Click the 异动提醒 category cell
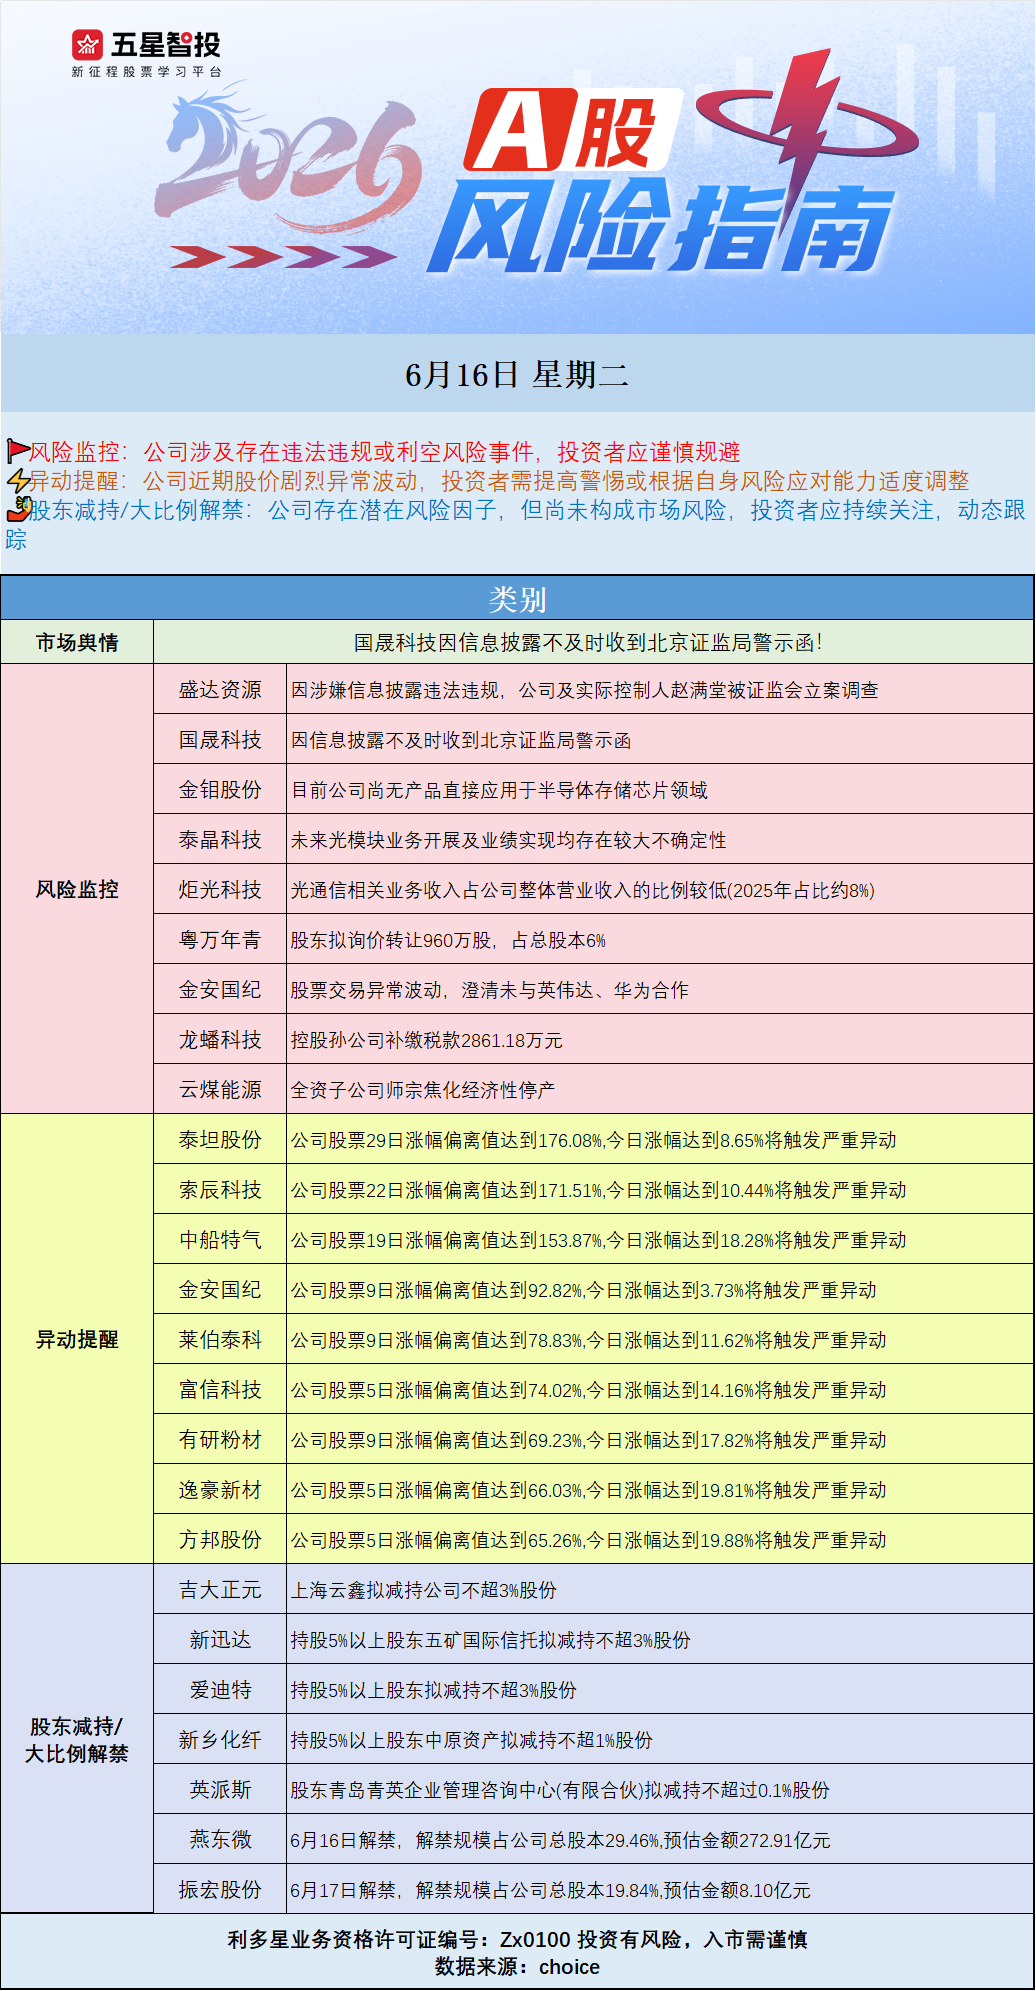The width and height of the screenshot is (1036, 1991). (77, 1339)
